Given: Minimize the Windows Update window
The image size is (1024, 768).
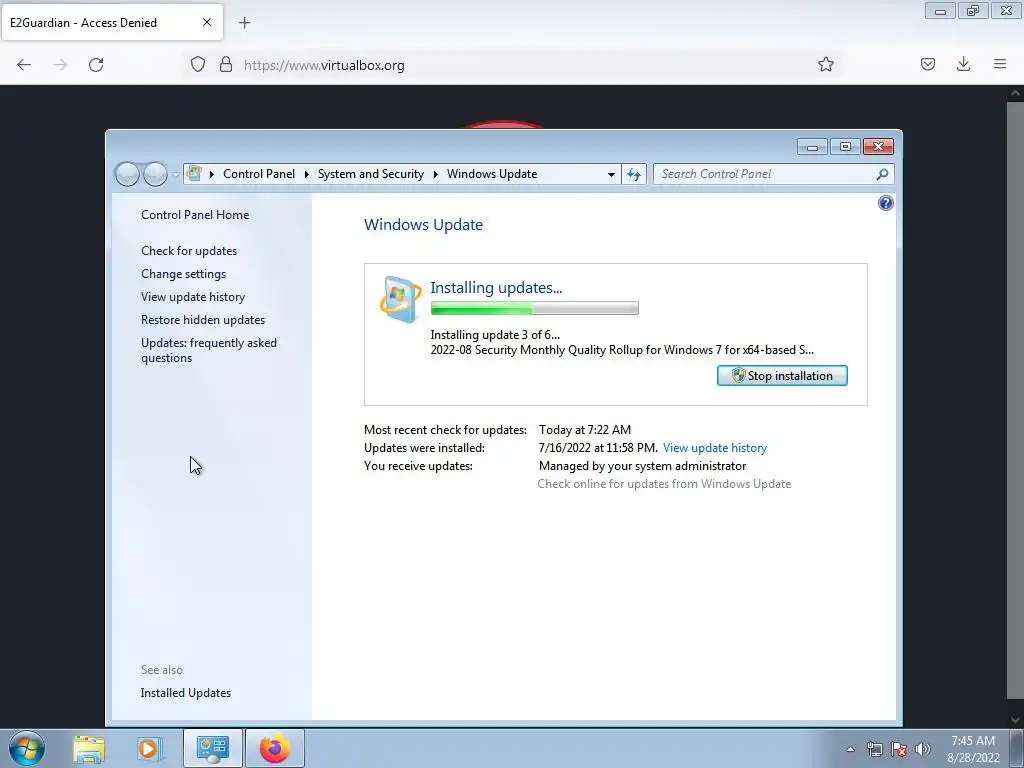Looking at the screenshot, I should pyautogui.click(x=812, y=147).
